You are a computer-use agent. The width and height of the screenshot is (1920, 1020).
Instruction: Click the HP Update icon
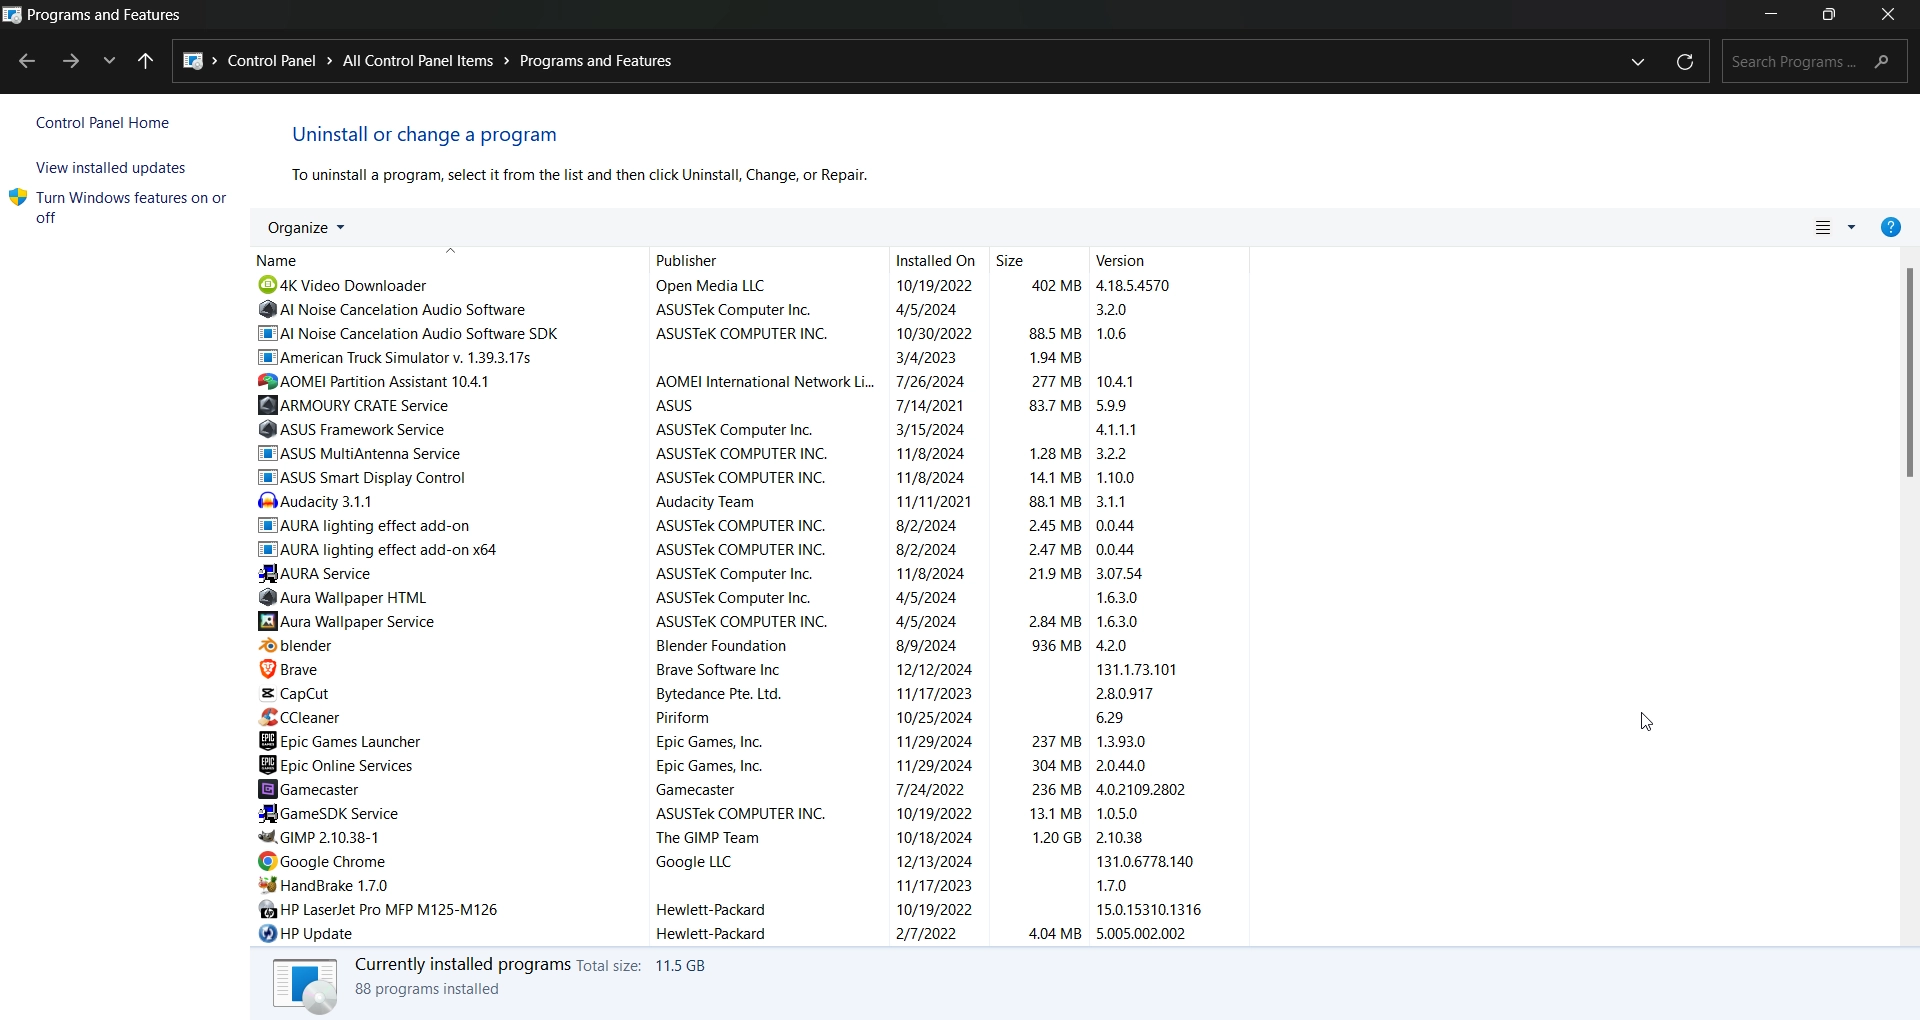tap(267, 933)
